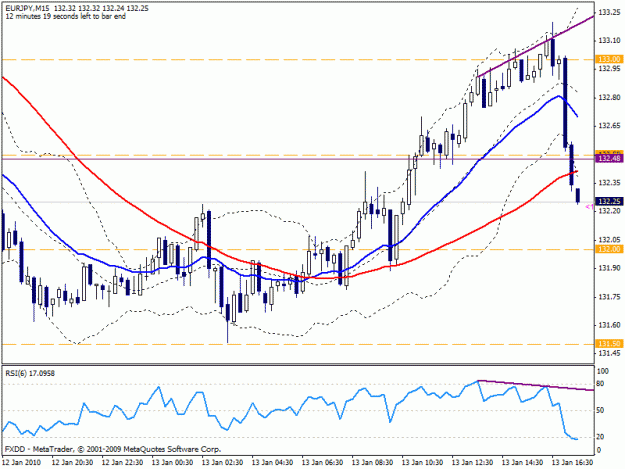625x469 pixels.
Task: Select the purple trendline above the price highs
Action: coord(536,46)
